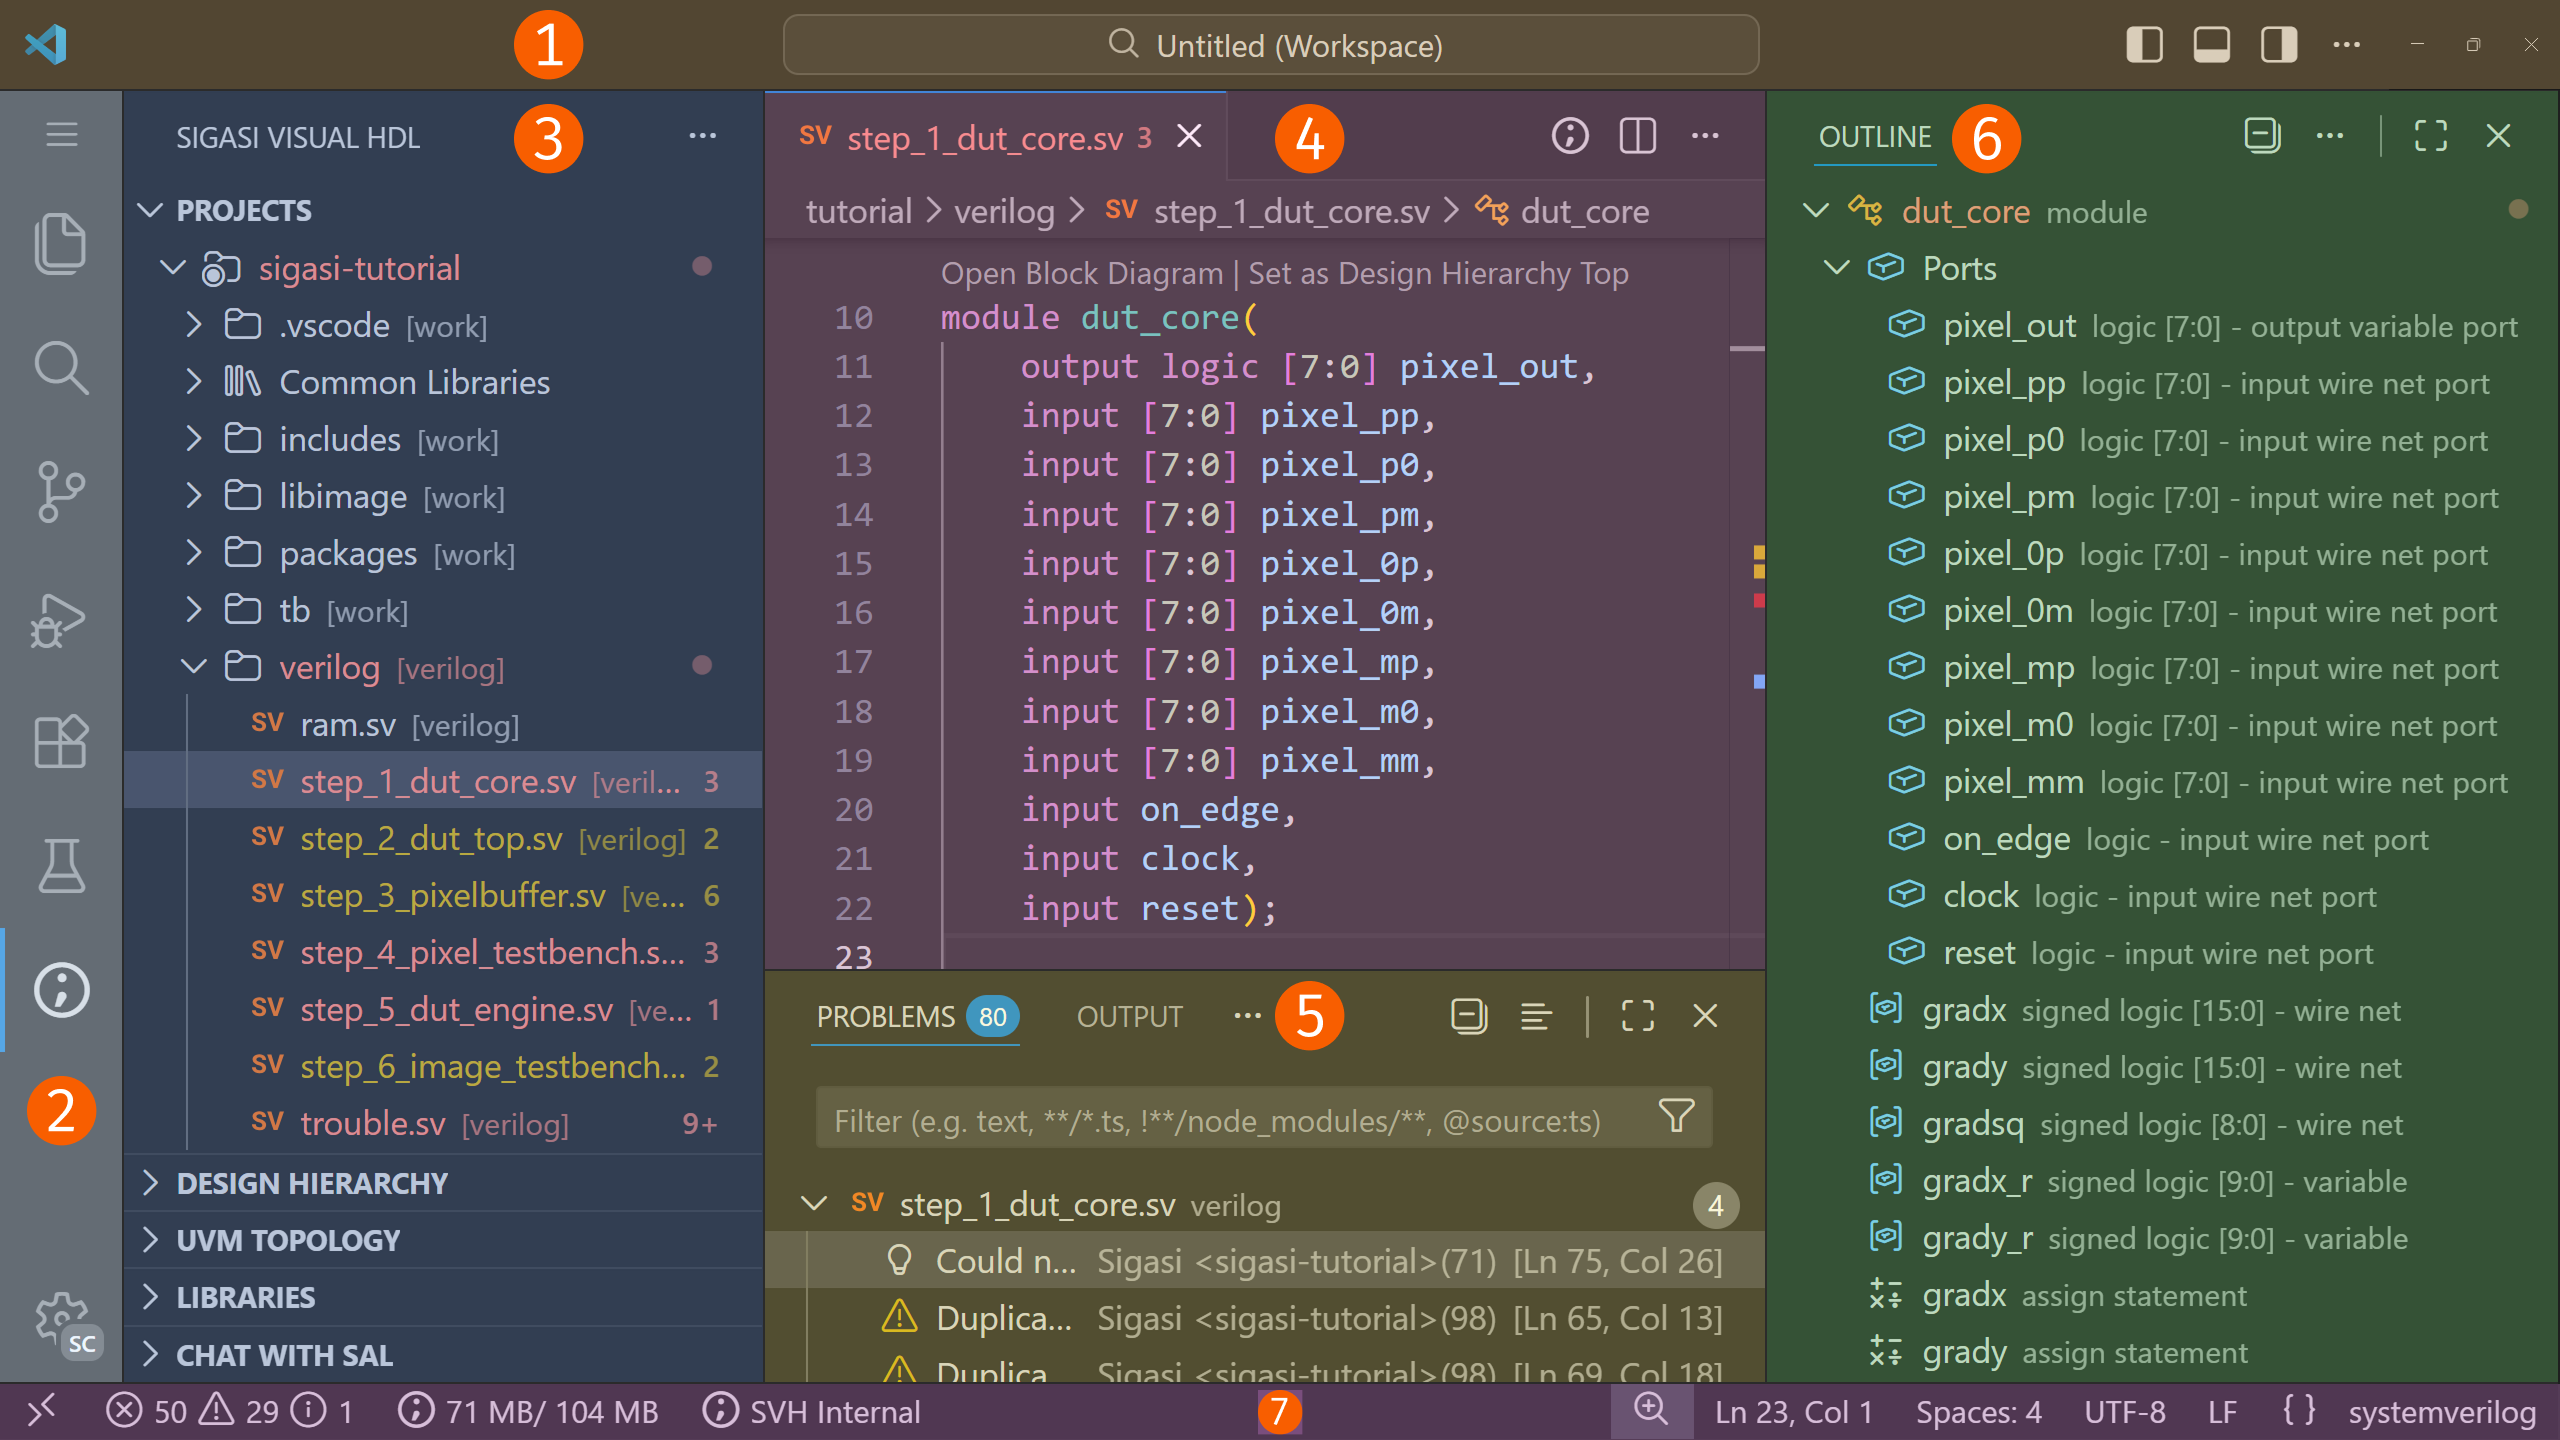Screen dimensions: 2560x1440
Task: Toggle the bottom panel layout button
Action: point(2211,45)
